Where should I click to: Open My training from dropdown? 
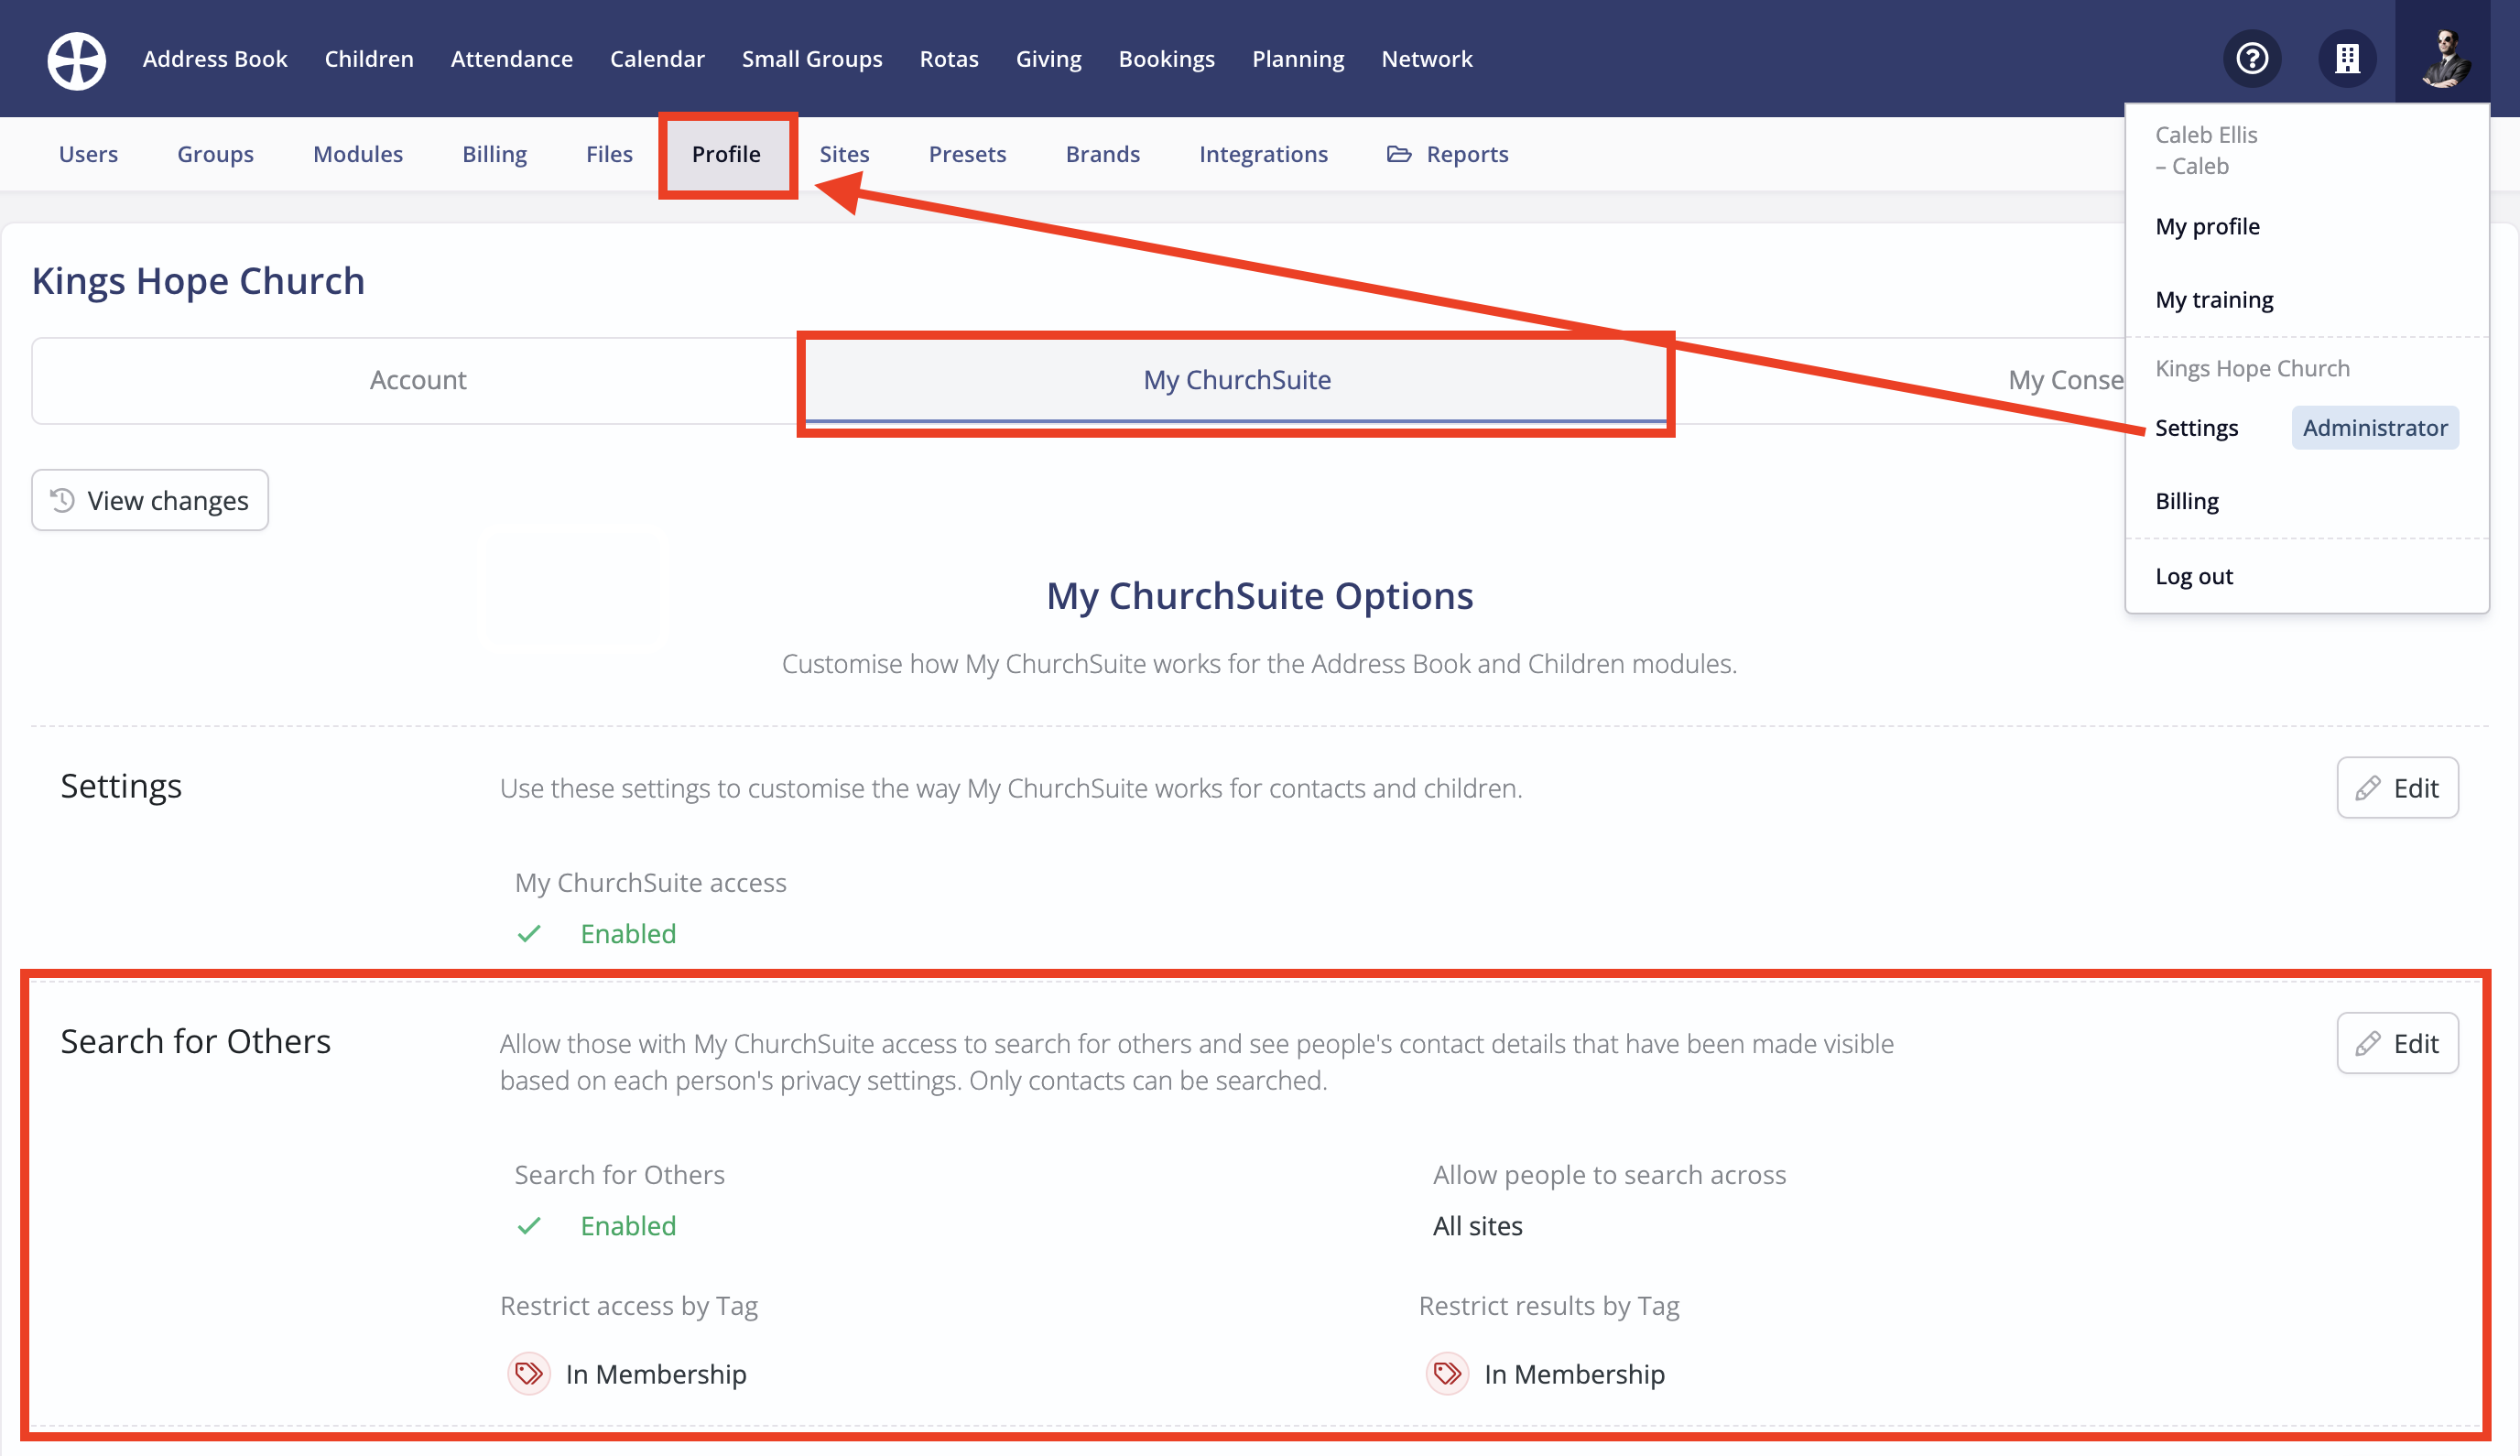pyautogui.click(x=2213, y=300)
